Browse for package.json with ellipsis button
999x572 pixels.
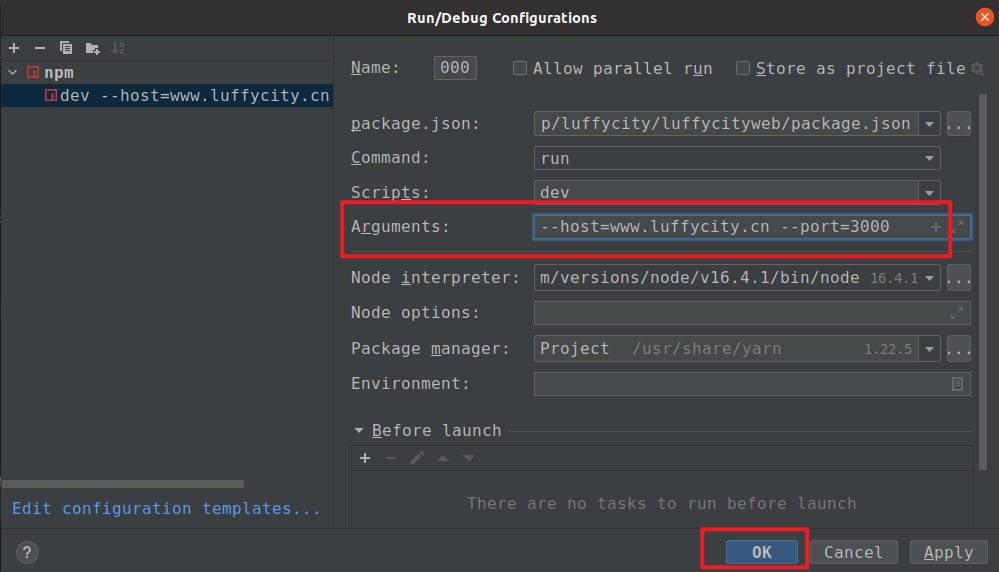[x=959, y=124]
